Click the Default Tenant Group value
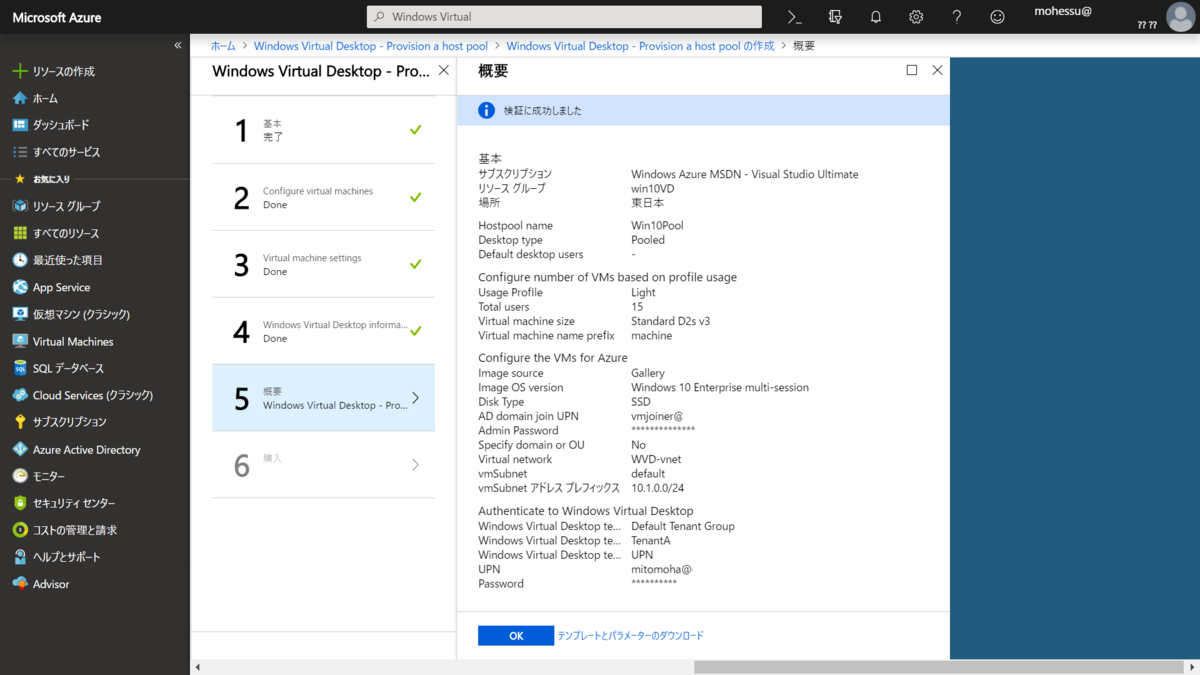Screen dimensions: 1200x675 tap(683, 526)
